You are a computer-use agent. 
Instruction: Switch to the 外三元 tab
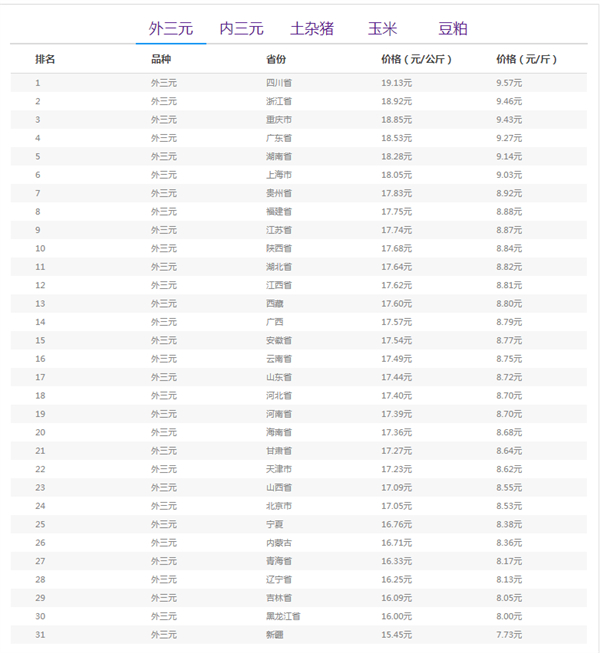coord(171,29)
